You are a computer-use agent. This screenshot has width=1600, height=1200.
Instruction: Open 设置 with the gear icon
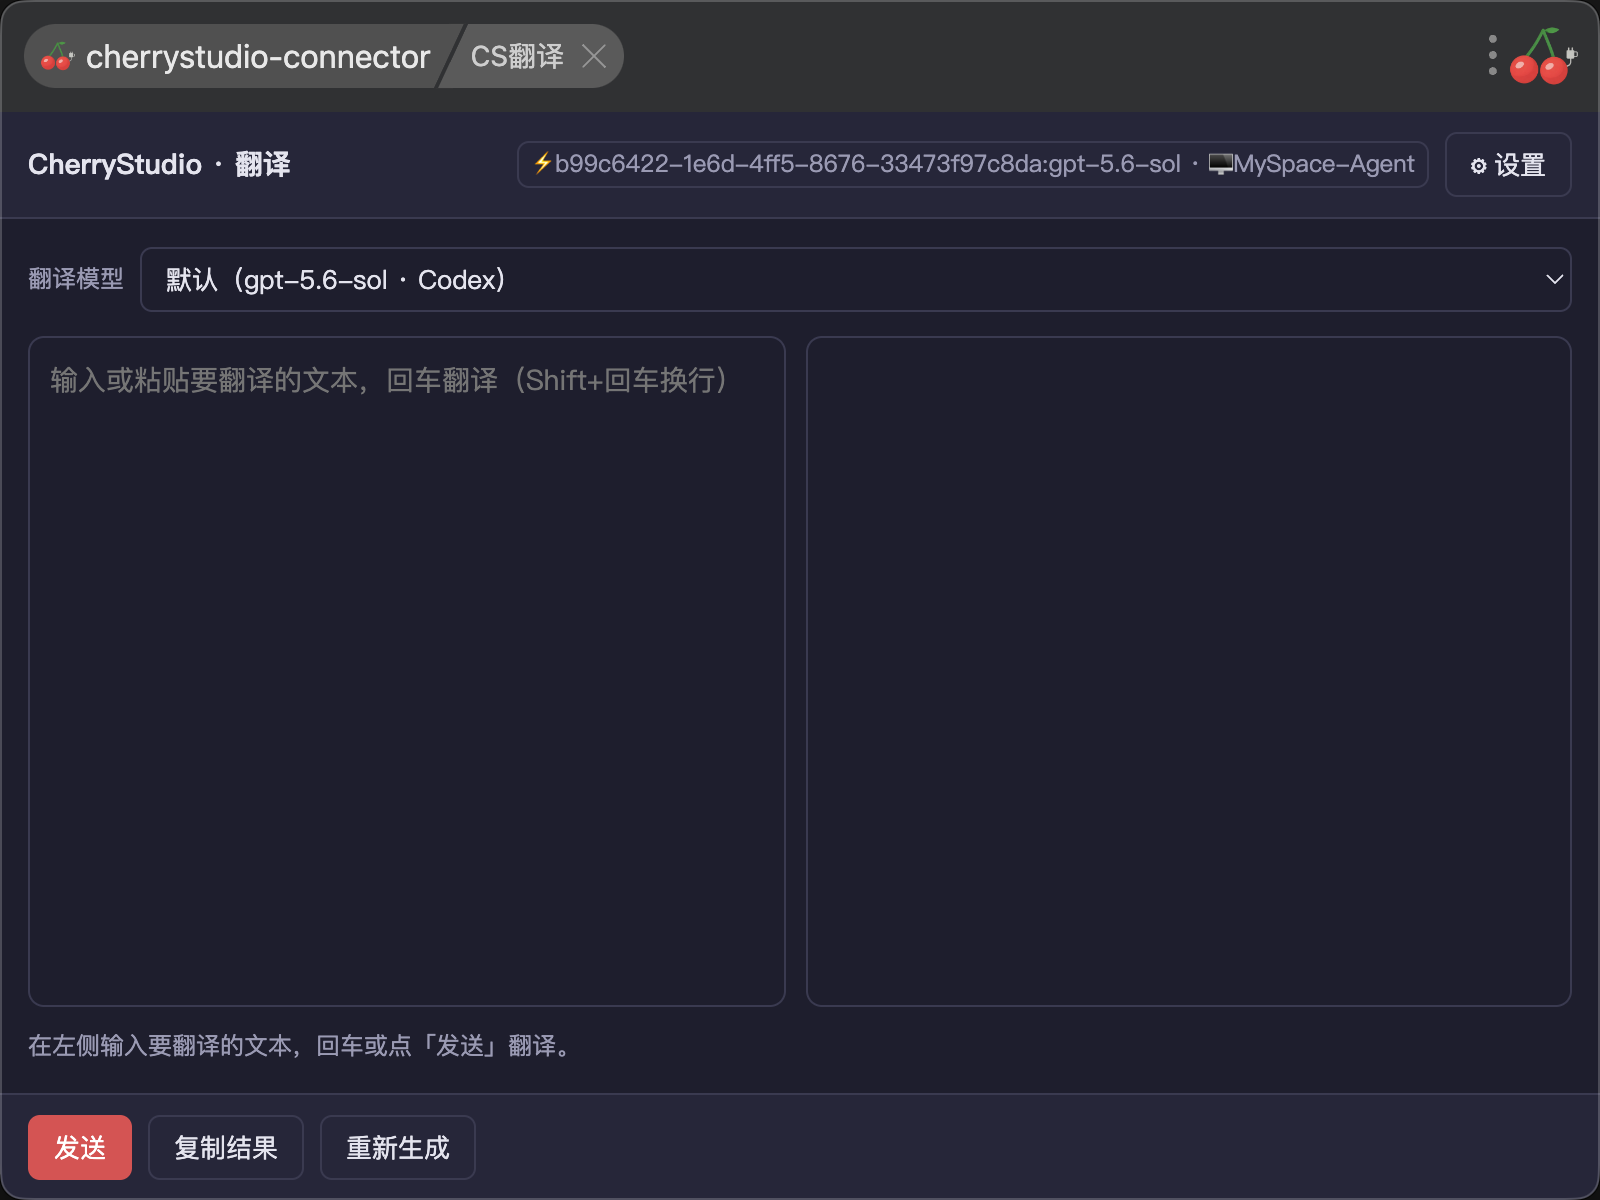pyautogui.click(x=1508, y=165)
